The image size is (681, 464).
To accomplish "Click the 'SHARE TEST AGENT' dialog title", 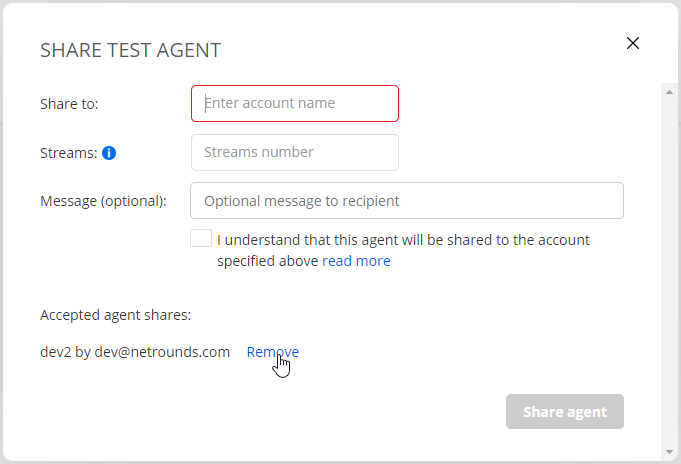I will (x=130, y=50).
